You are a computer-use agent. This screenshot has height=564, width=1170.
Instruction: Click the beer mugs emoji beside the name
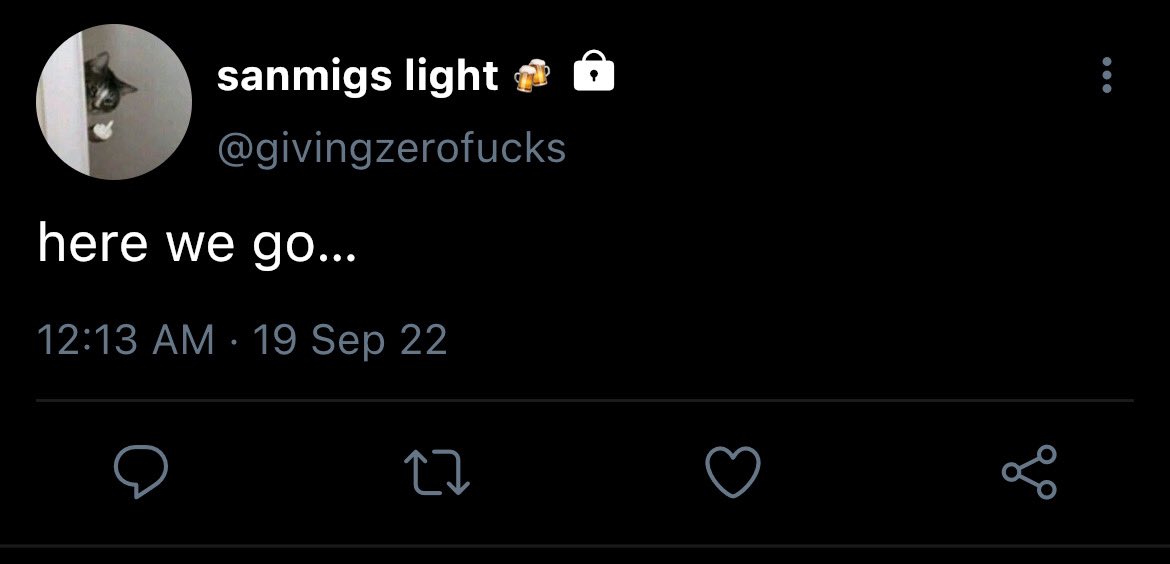tap(533, 75)
